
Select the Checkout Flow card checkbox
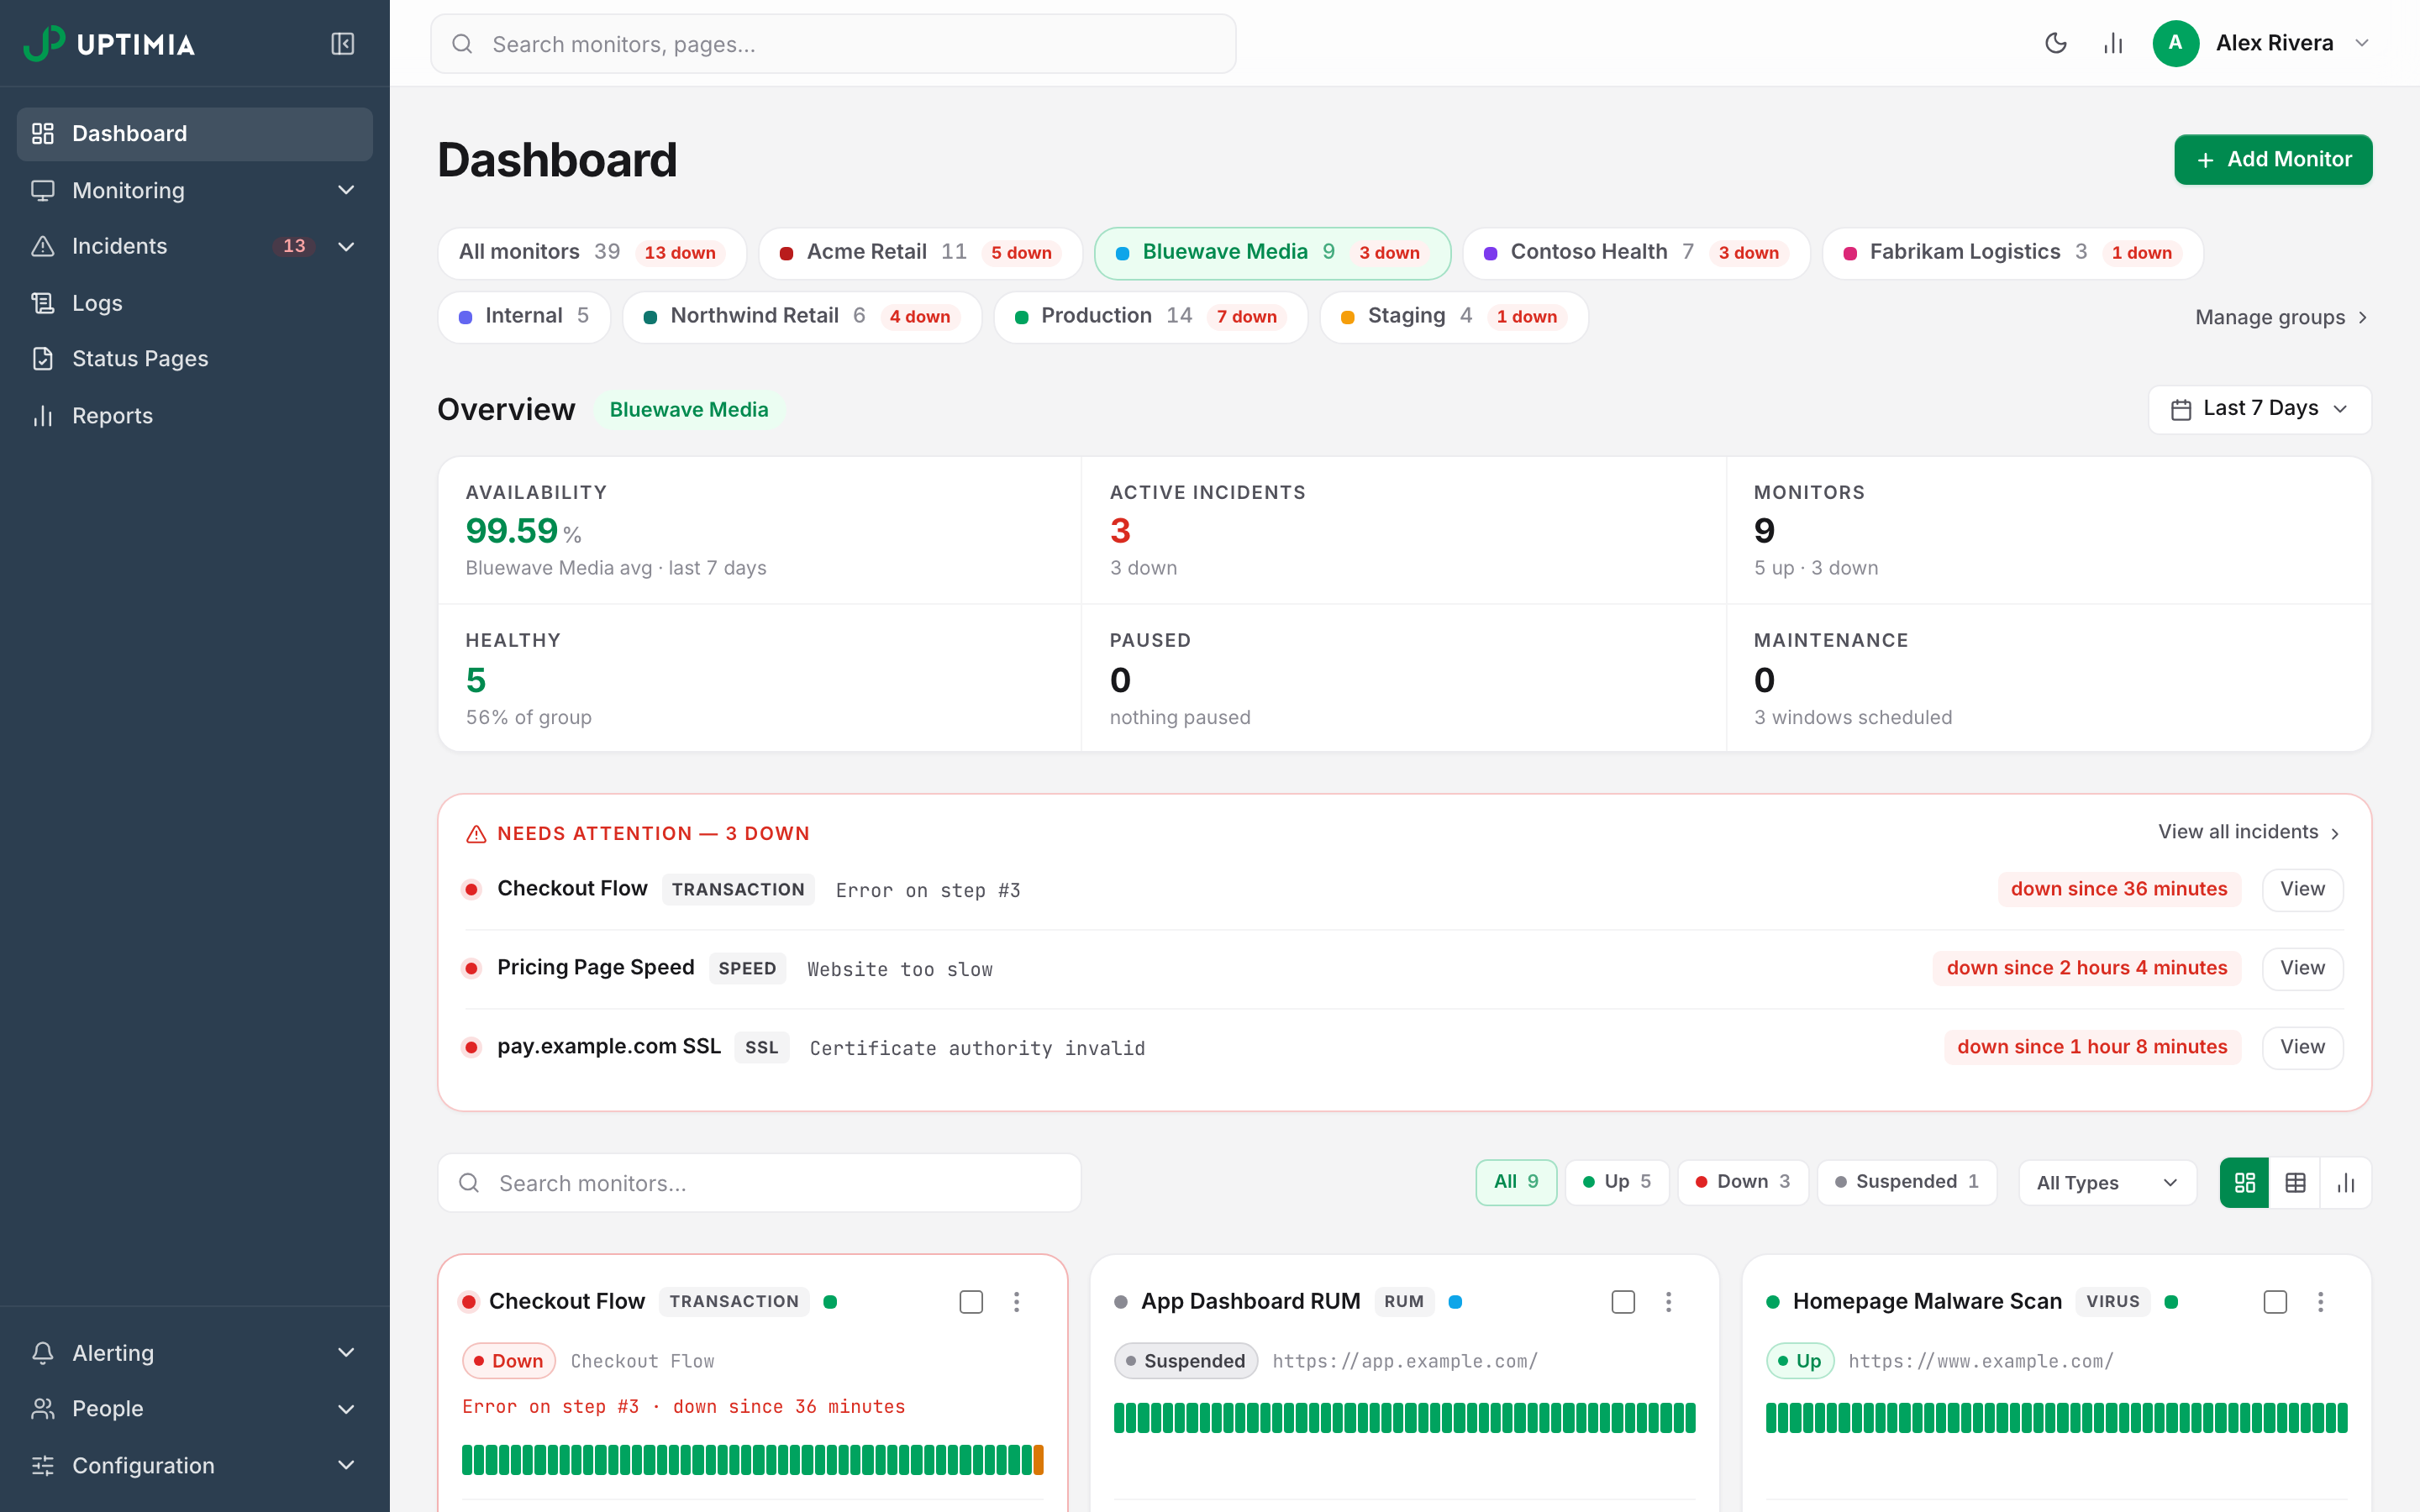971,1302
